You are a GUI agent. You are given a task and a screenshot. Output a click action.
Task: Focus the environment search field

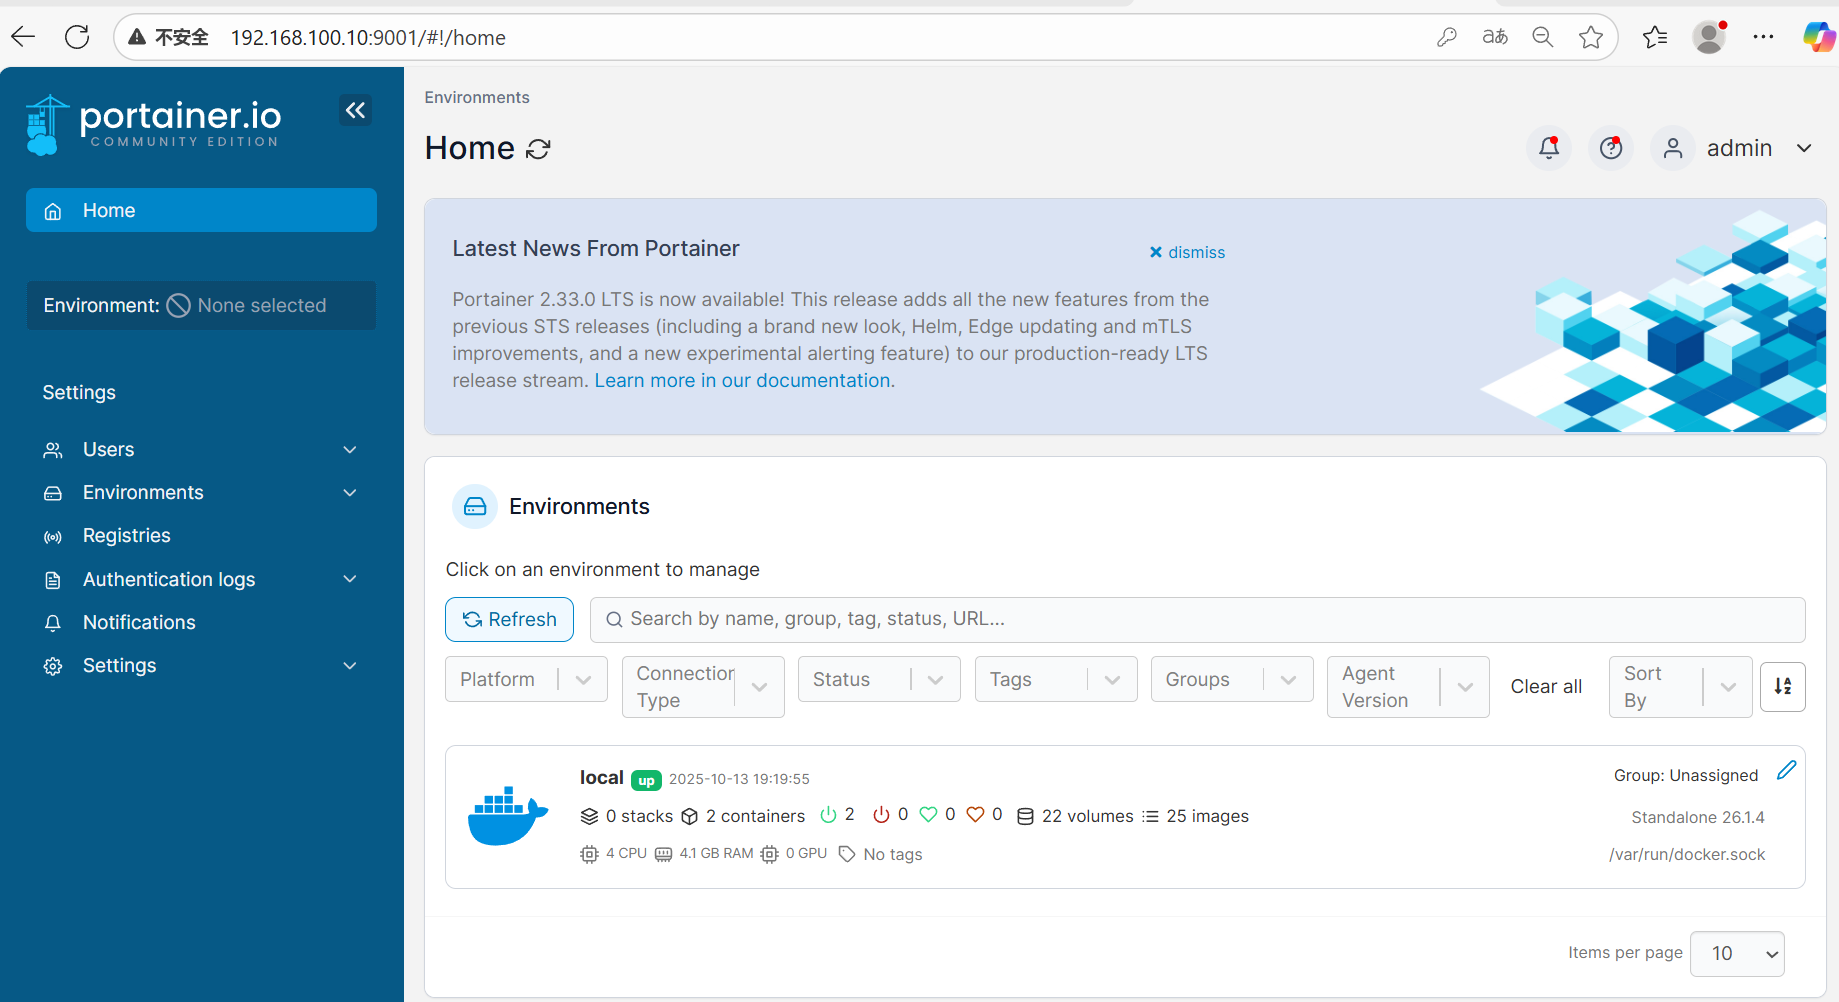click(1197, 620)
